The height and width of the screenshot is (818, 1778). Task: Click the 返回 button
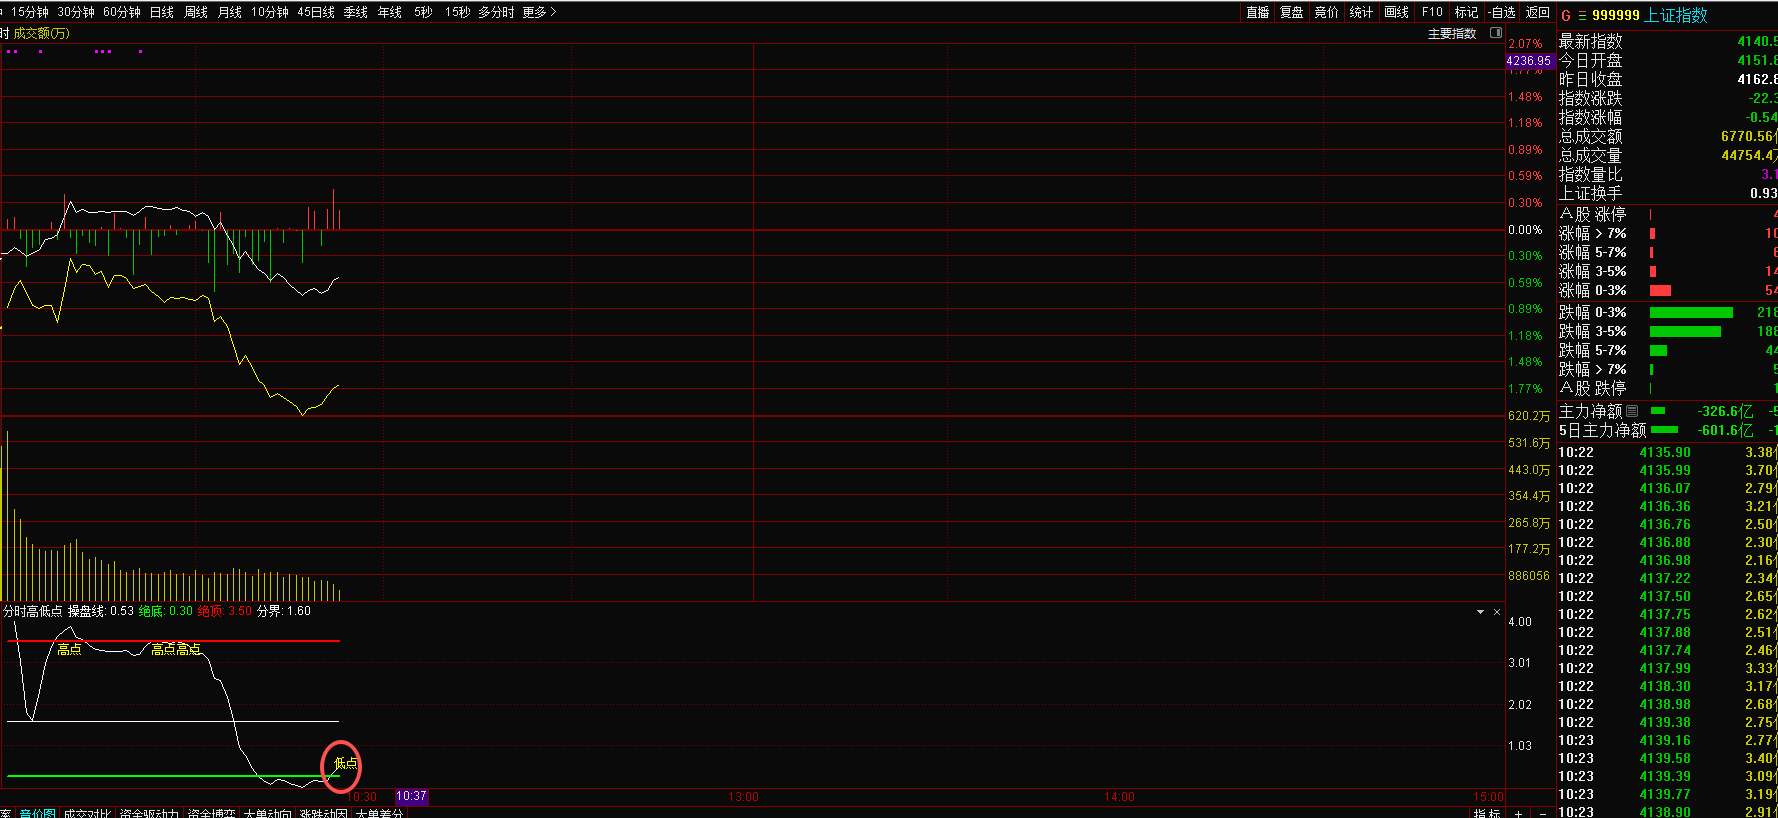(1537, 12)
